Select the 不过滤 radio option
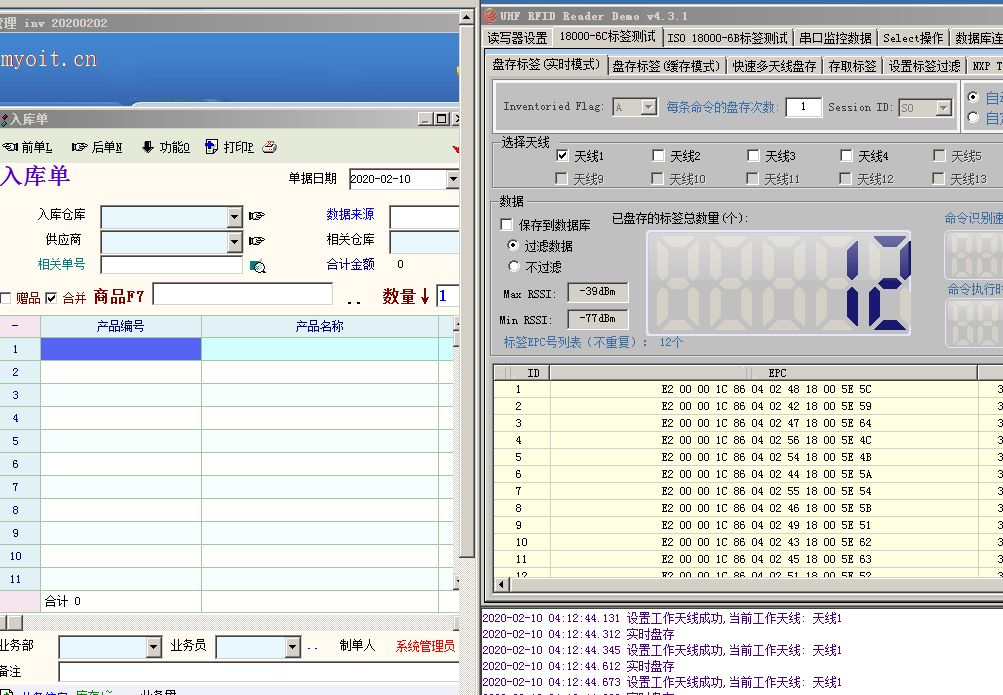 (515, 267)
